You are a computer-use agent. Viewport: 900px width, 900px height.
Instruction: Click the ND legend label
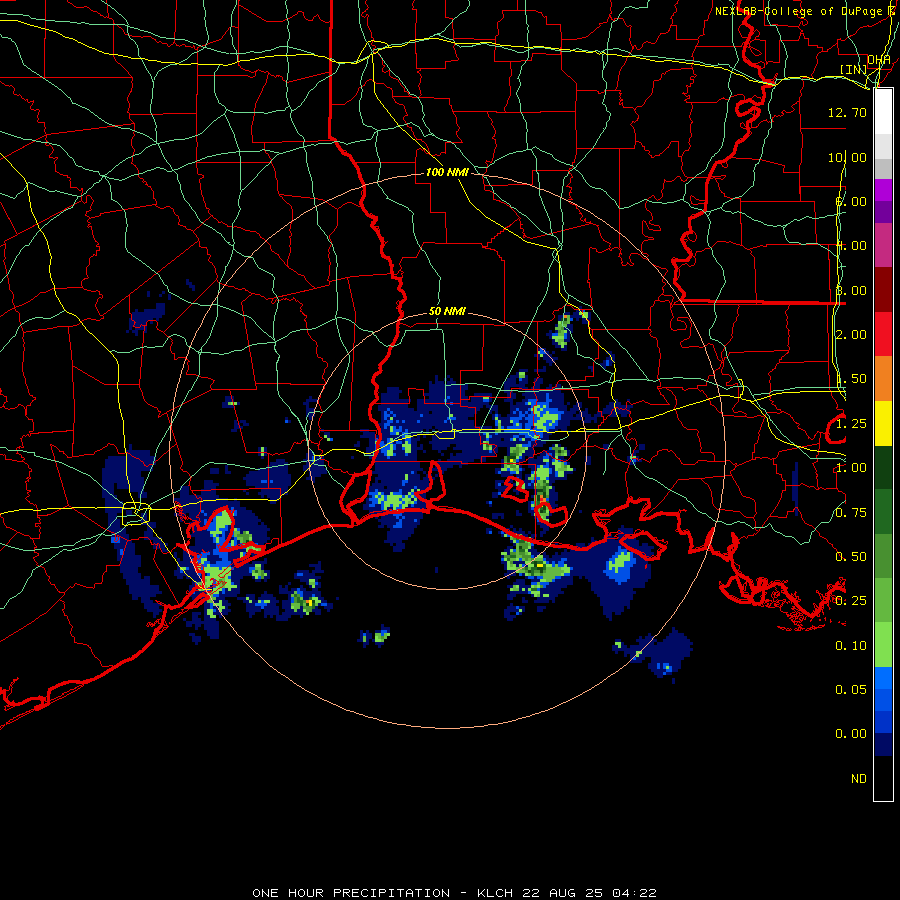pyautogui.click(x=859, y=779)
